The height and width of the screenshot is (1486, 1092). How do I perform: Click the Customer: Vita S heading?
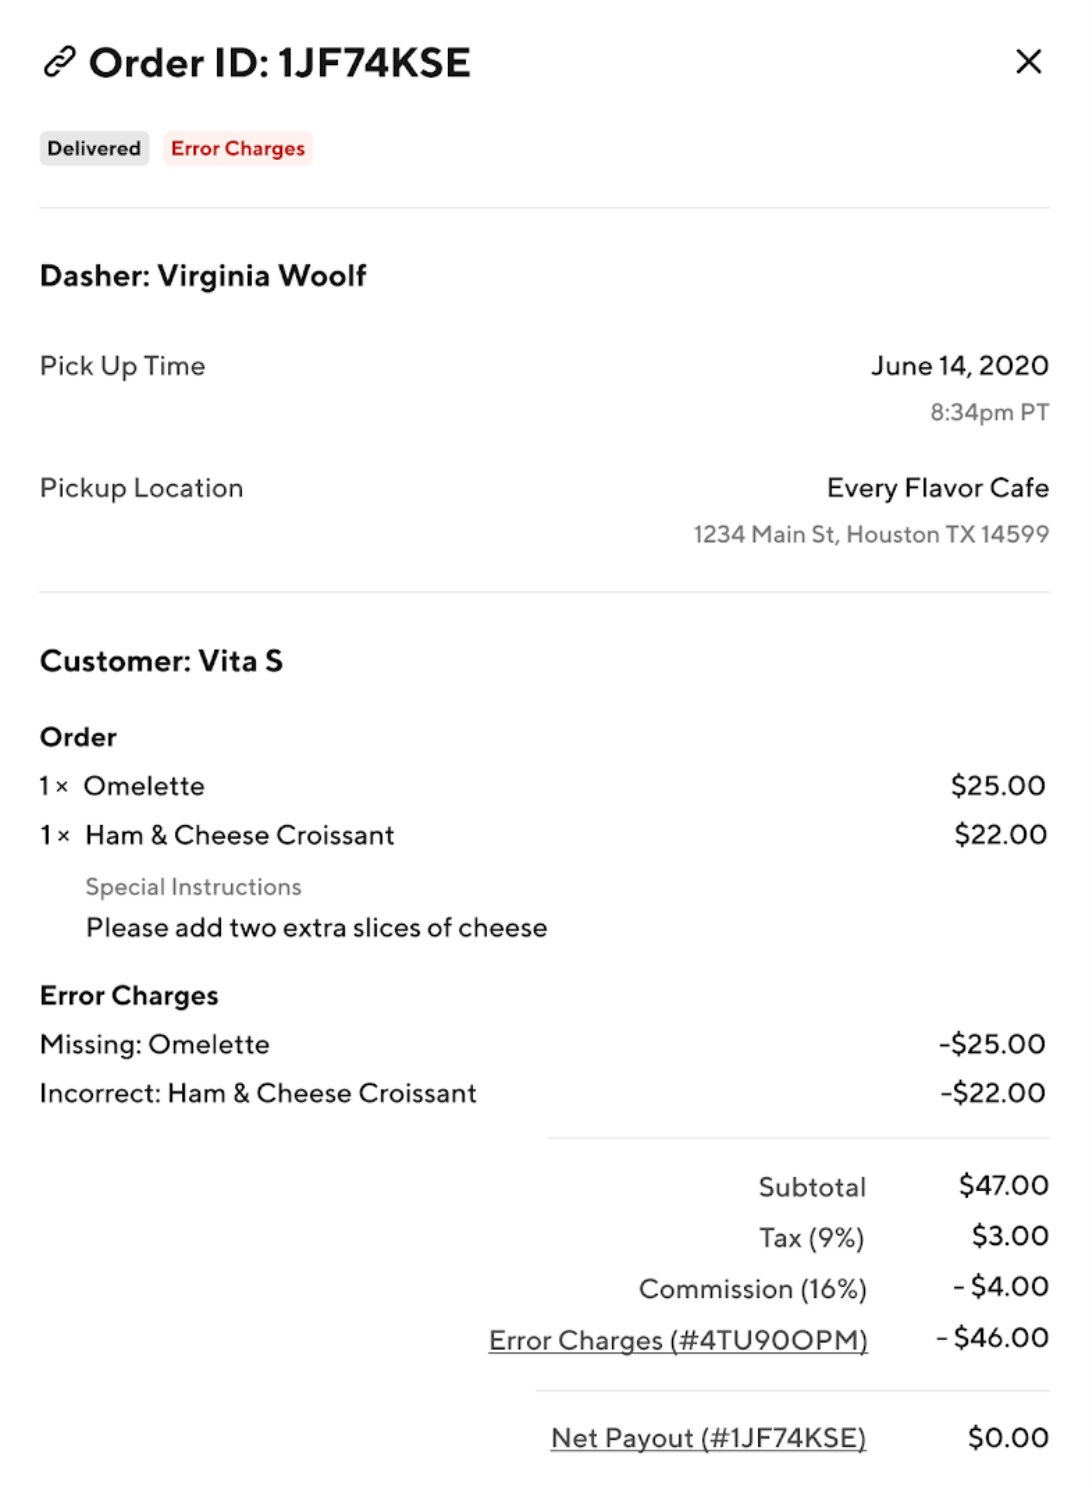[161, 661]
